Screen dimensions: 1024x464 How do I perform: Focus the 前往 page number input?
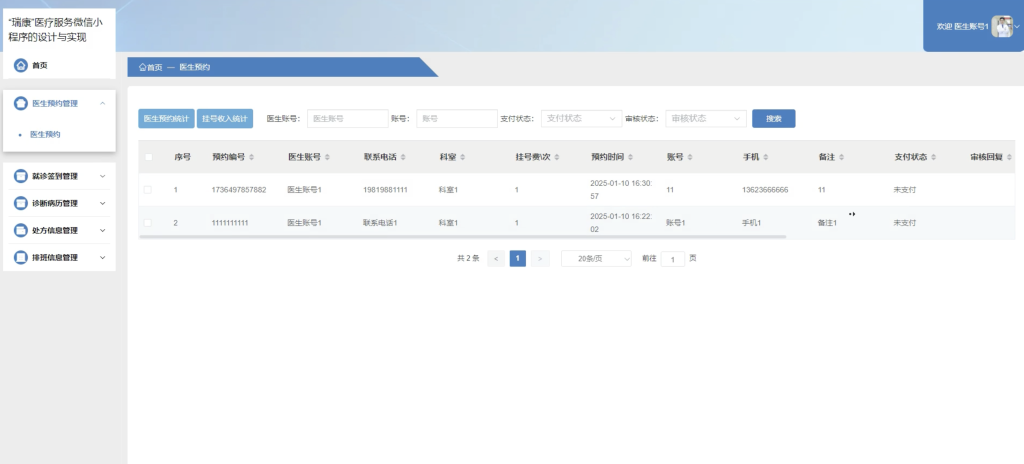click(673, 259)
